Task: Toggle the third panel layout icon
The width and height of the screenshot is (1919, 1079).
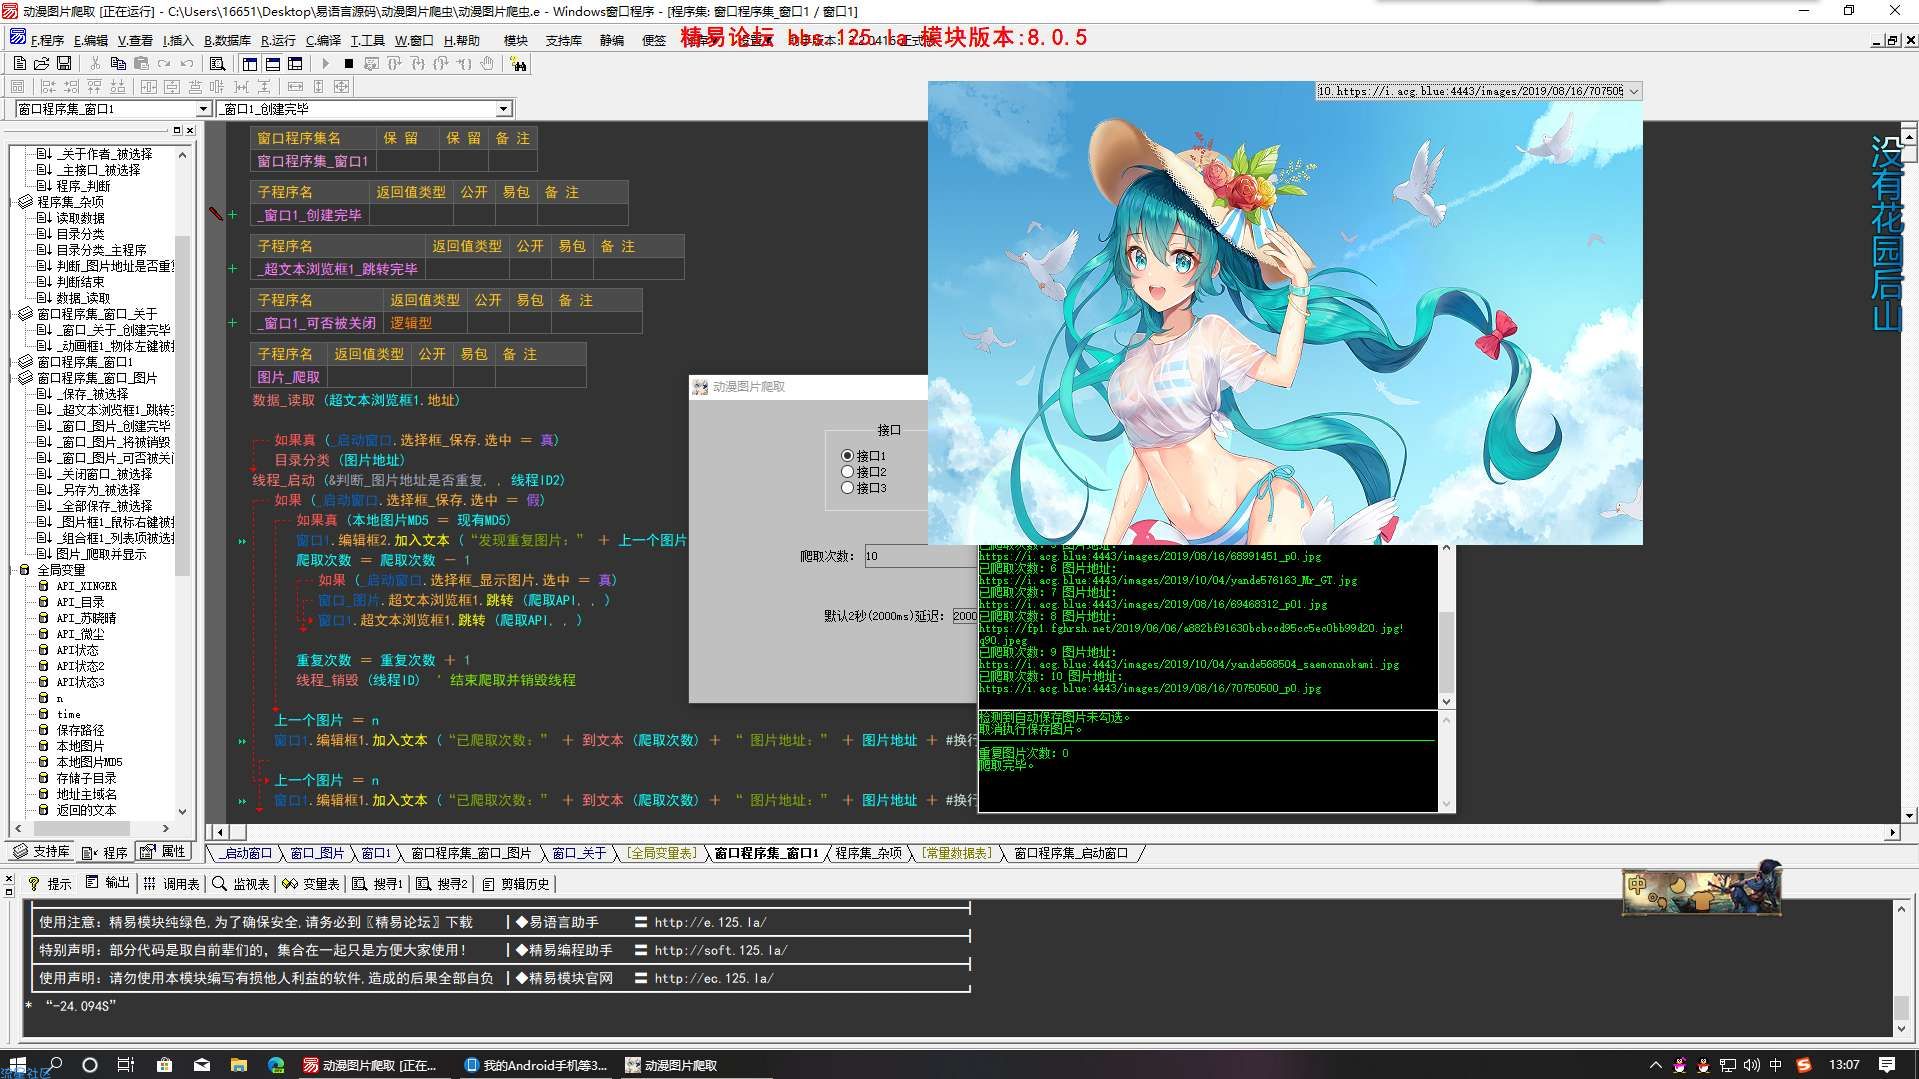Action: click(295, 63)
